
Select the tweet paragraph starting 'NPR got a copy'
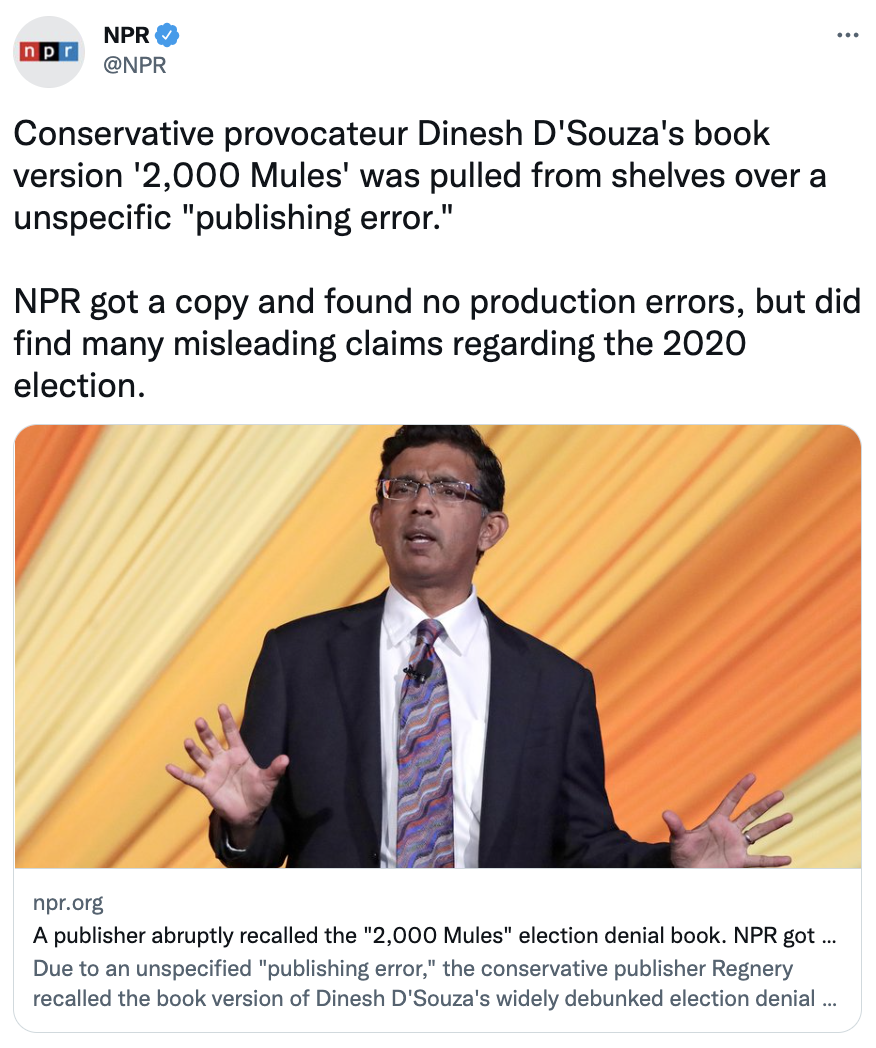[437, 344]
